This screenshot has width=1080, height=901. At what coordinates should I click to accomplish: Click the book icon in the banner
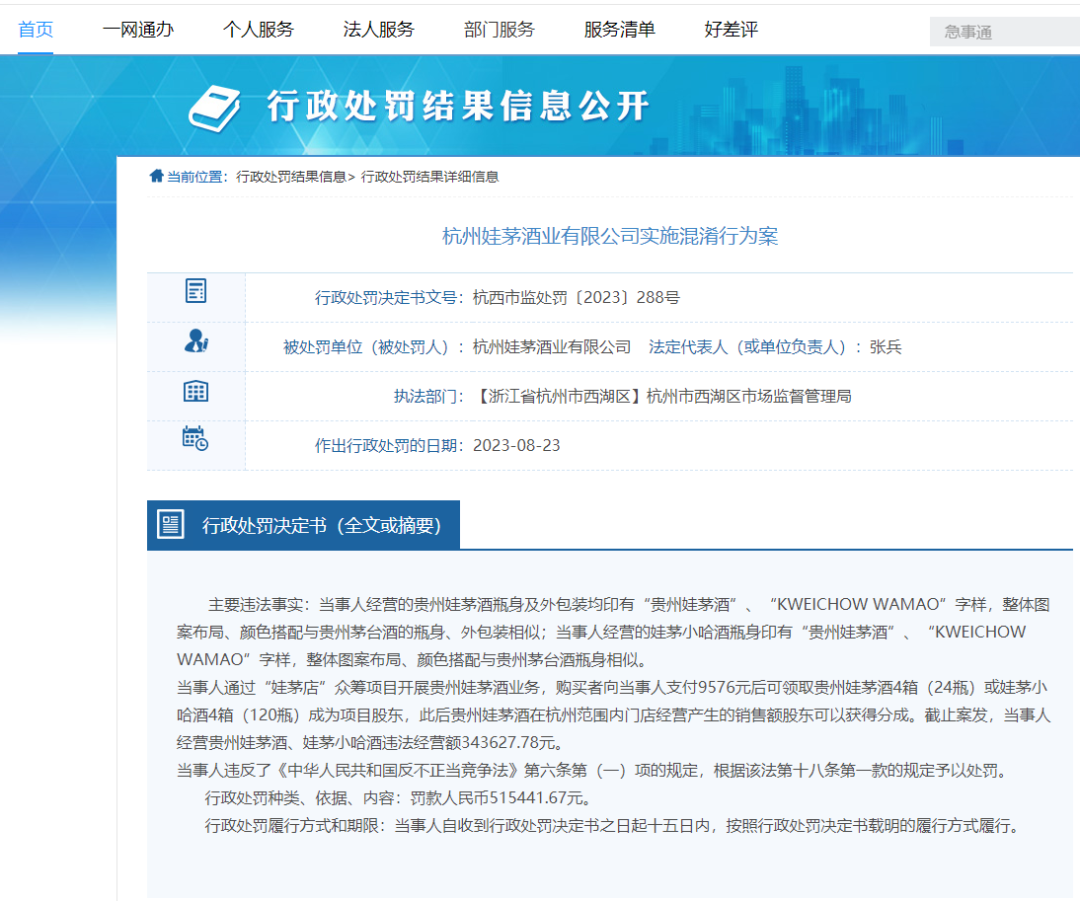(x=214, y=108)
